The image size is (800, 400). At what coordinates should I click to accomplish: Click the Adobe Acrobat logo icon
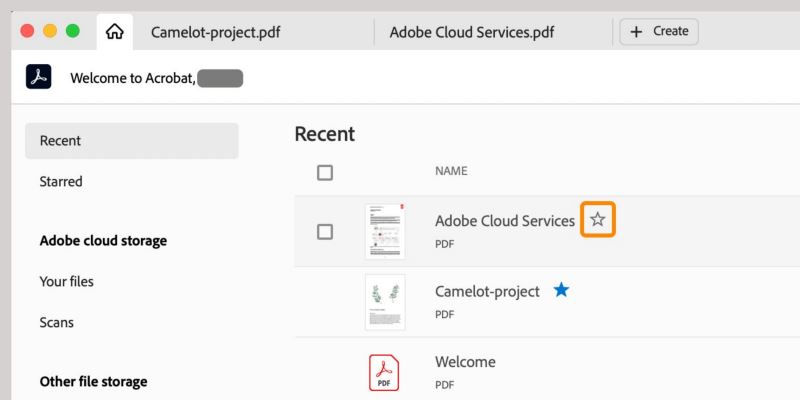tap(39, 77)
